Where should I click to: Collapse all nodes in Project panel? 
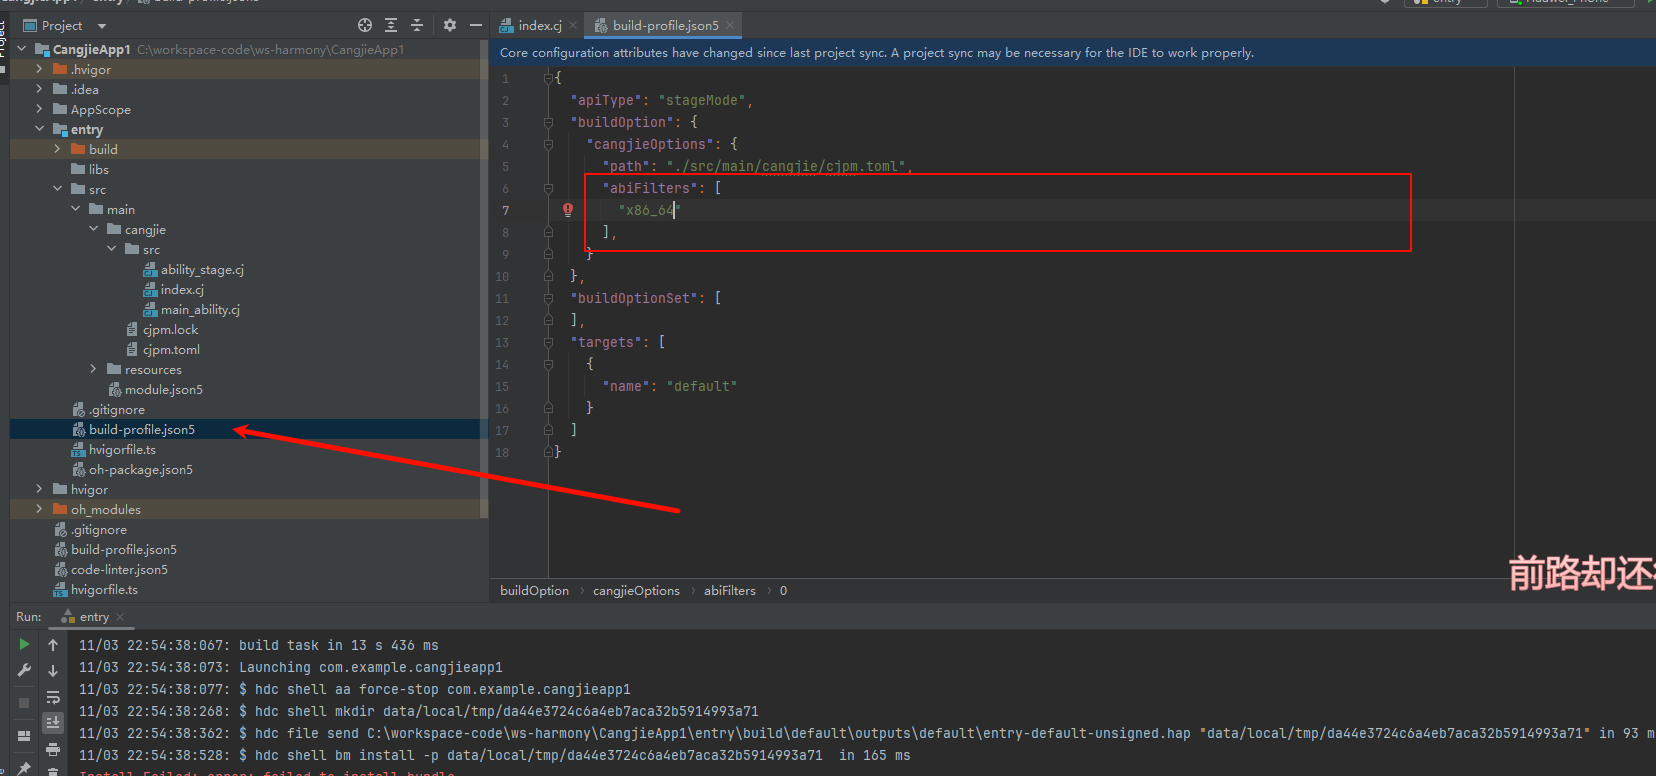417,25
